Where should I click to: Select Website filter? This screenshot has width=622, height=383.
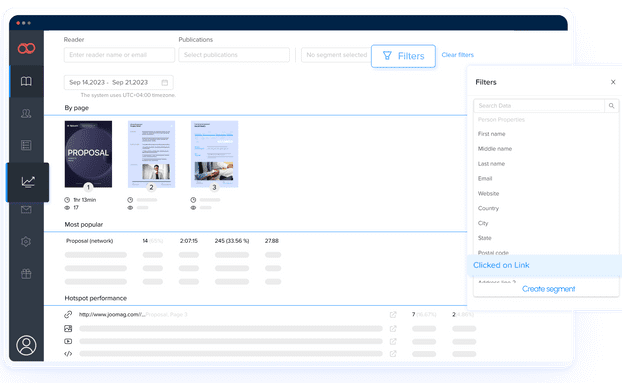pos(488,193)
